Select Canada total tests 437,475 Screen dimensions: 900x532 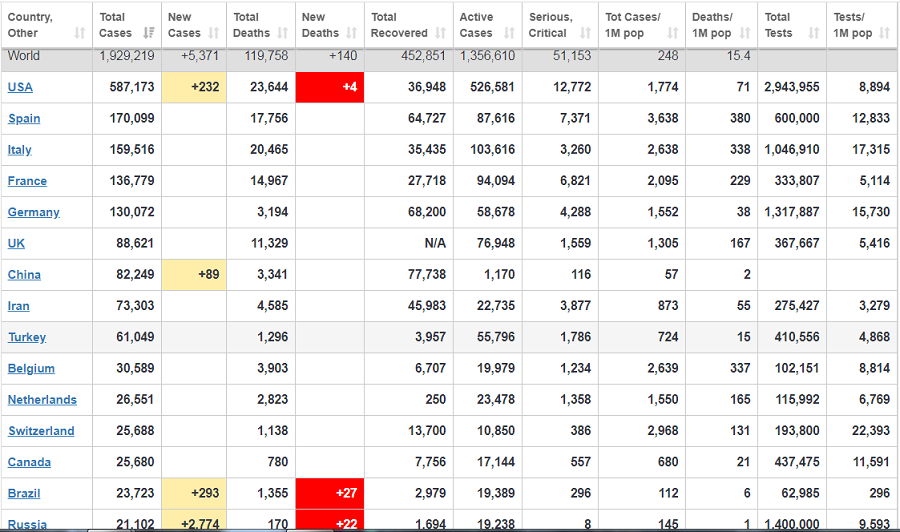pos(797,463)
